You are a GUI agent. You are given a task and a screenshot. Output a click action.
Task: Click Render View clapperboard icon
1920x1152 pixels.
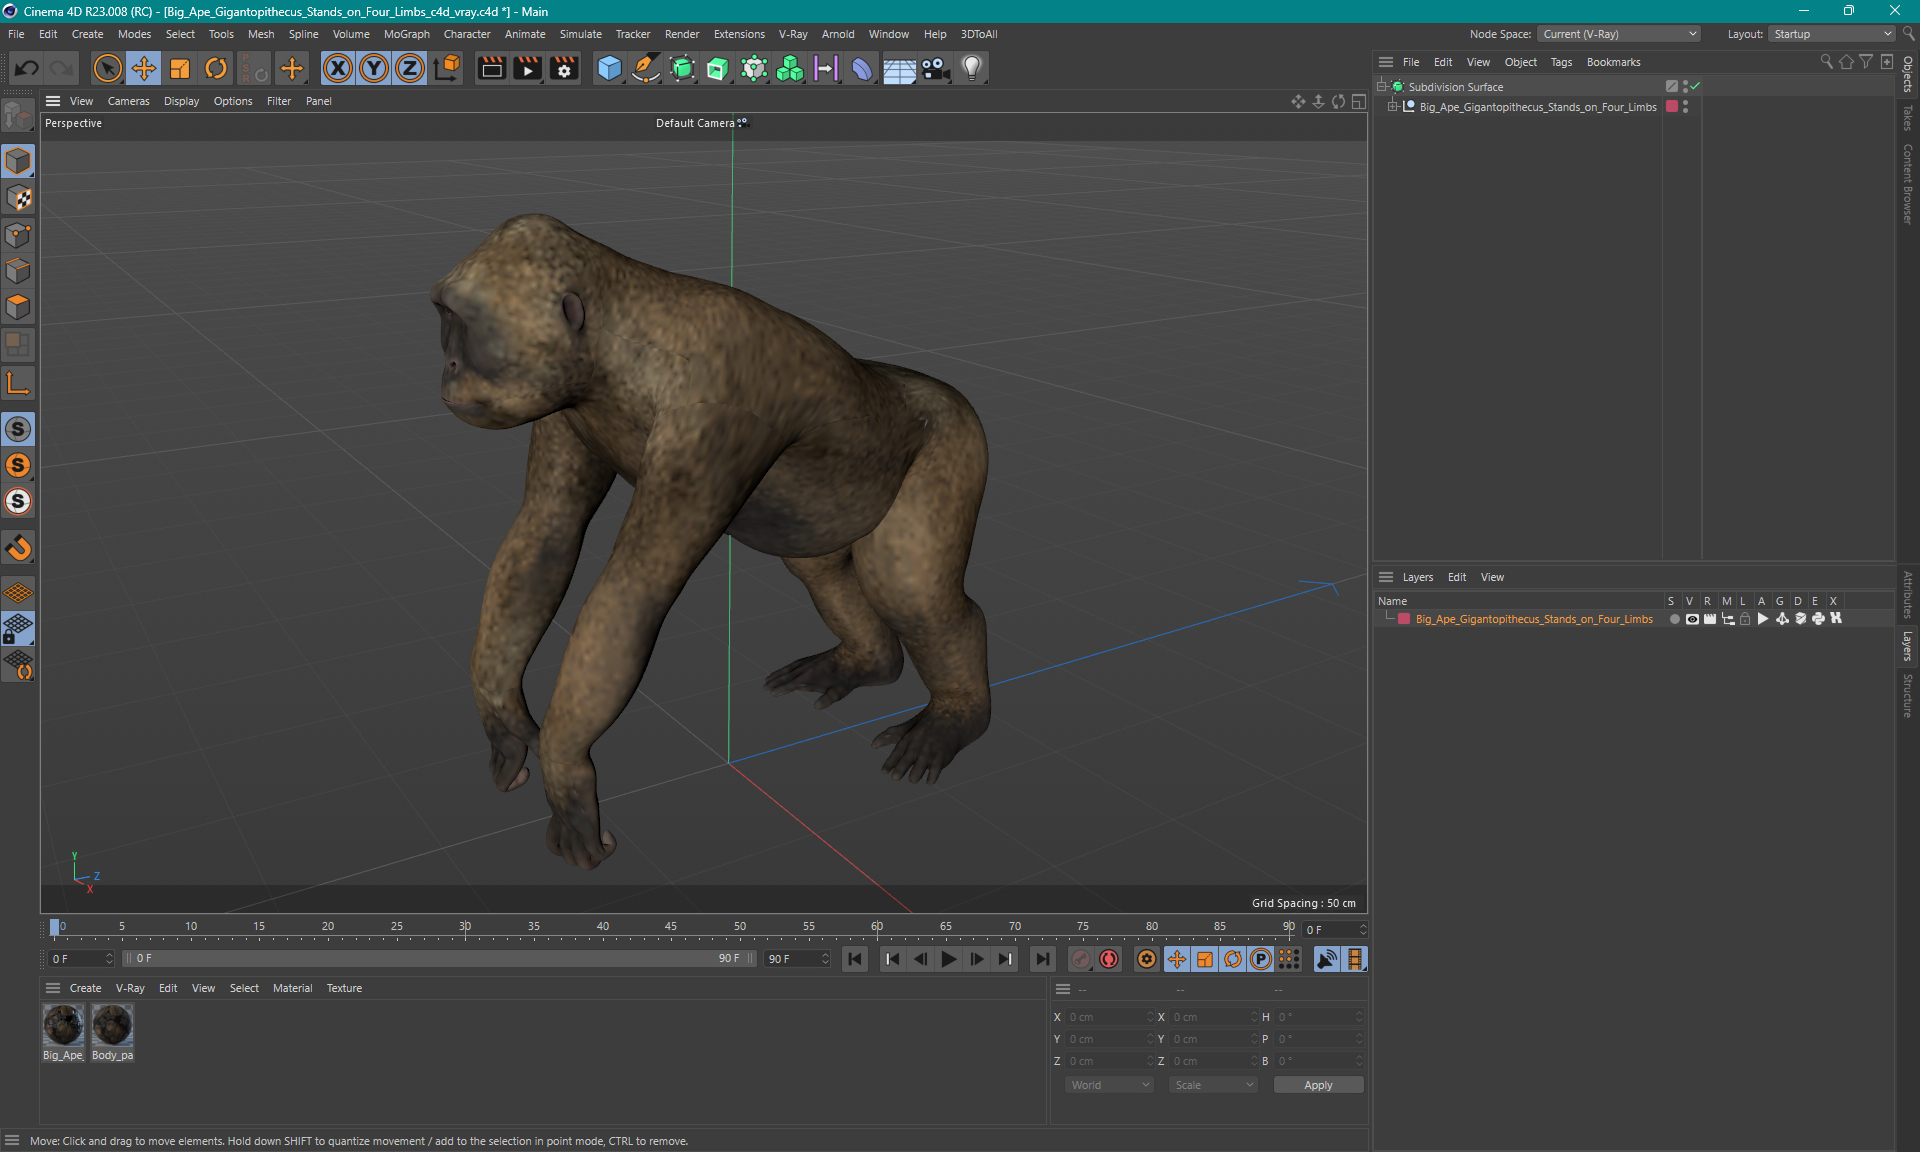click(x=491, y=68)
